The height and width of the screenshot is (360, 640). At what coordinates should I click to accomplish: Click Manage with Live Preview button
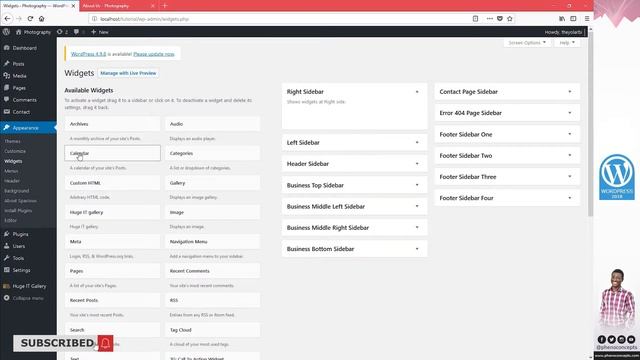[128, 73]
